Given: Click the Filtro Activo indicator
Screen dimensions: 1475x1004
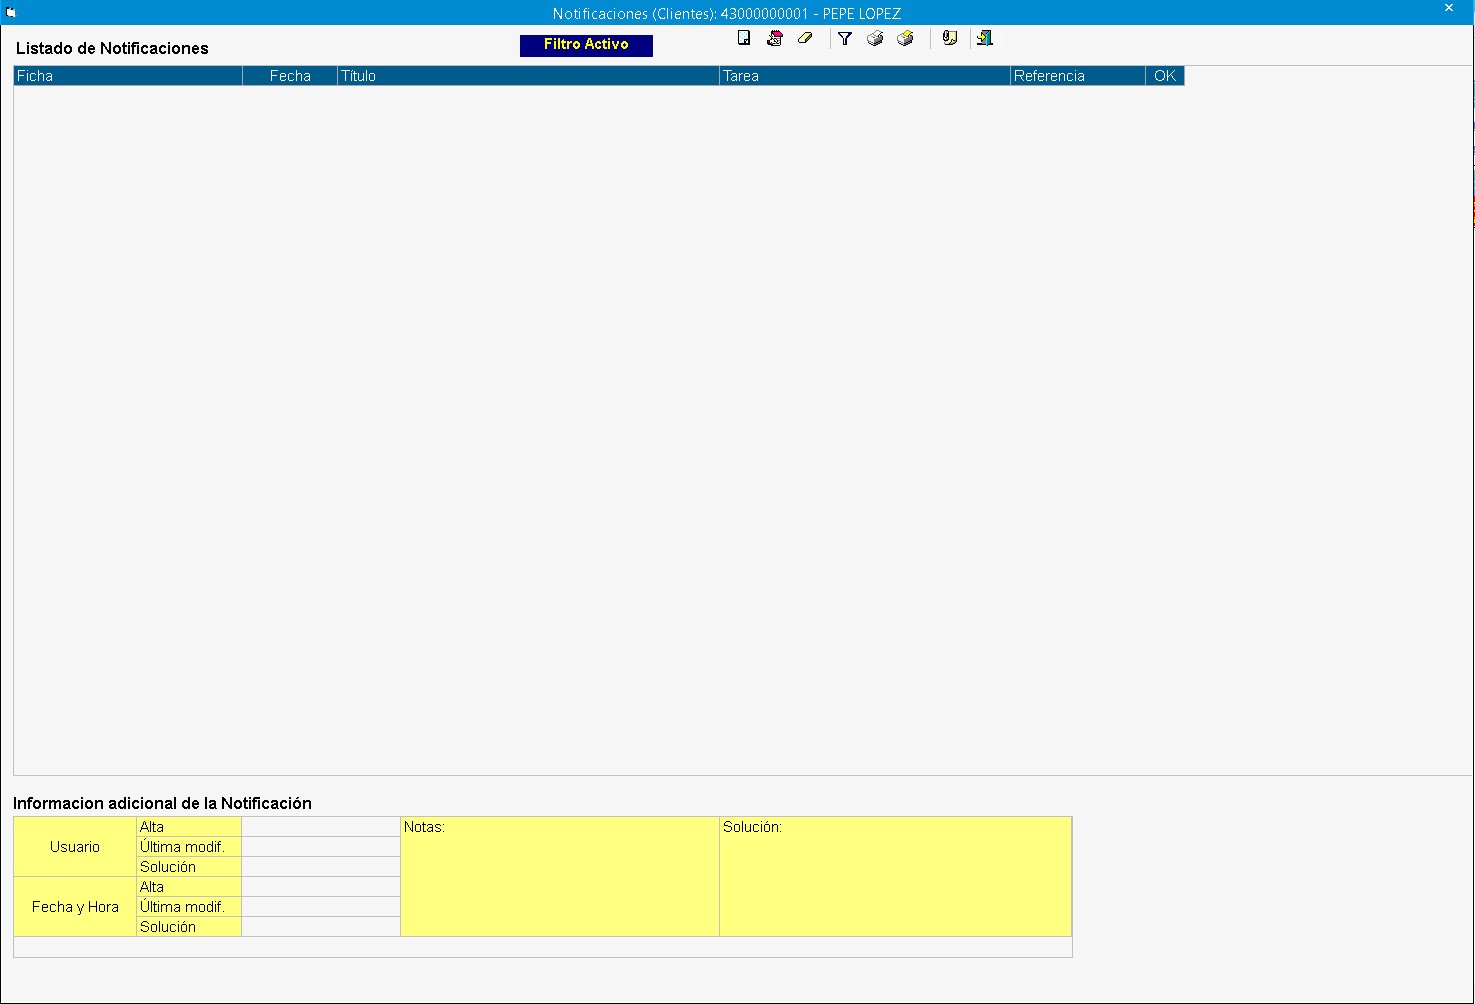Looking at the screenshot, I should (586, 45).
